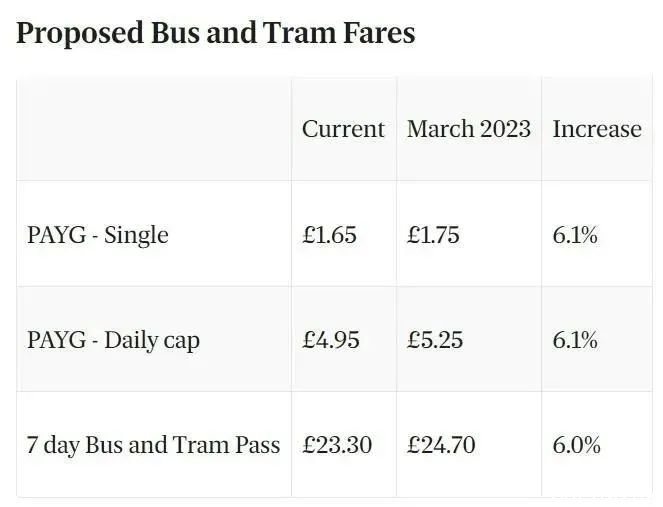Screen dimensions: 663x507
Task: Click the word Proposed in the heading
Action: 80,34
